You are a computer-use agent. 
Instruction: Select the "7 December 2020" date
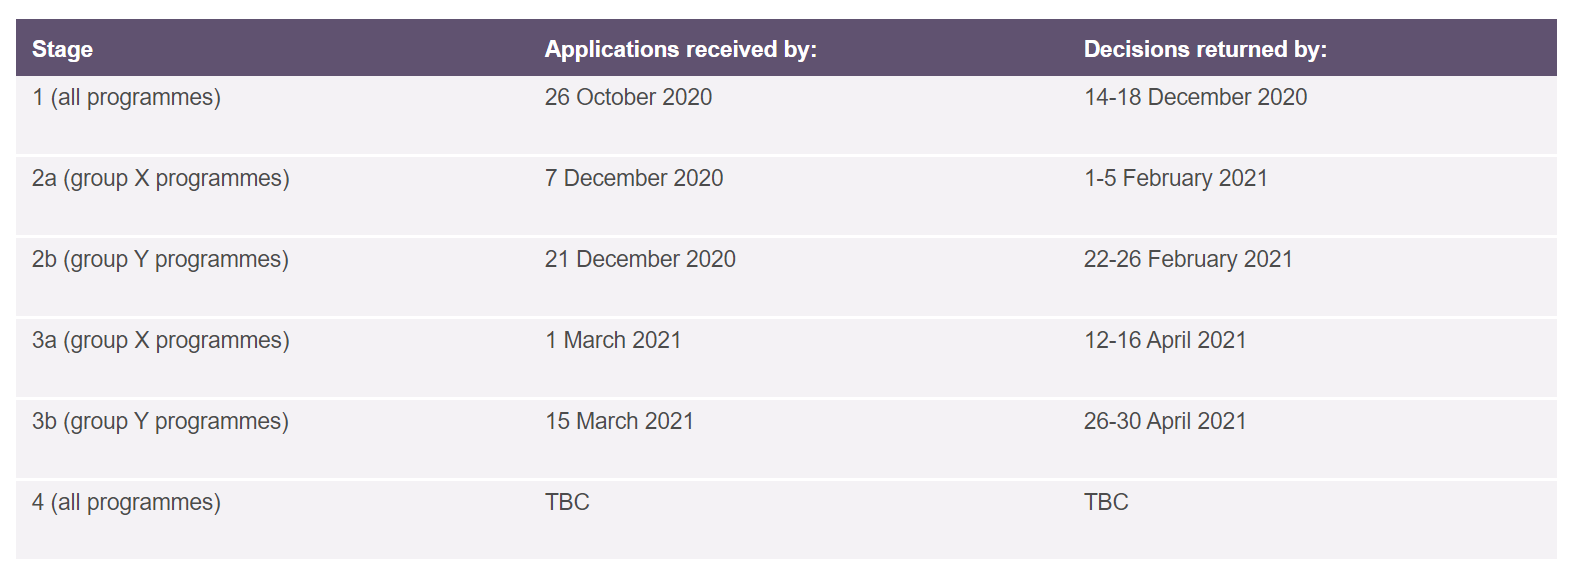coord(633,178)
